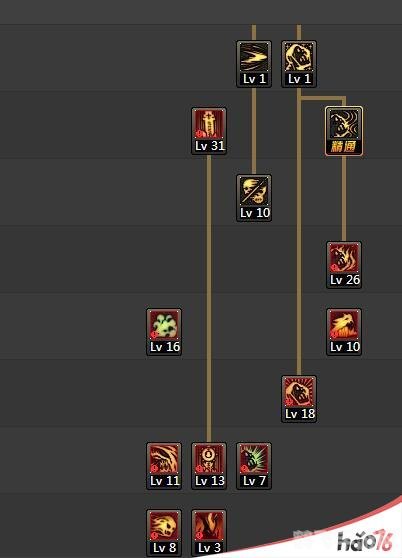Image resolution: width=402 pixels, height=558 pixels.
Task: Pick the Lv 10 red flame beast skill
Action: pyautogui.click(x=344, y=332)
